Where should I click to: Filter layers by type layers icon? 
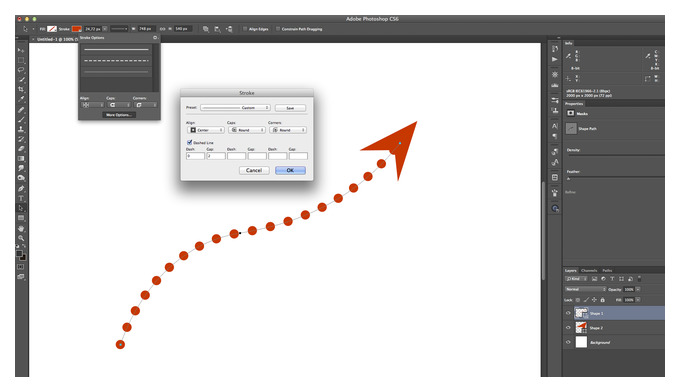(x=612, y=279)
